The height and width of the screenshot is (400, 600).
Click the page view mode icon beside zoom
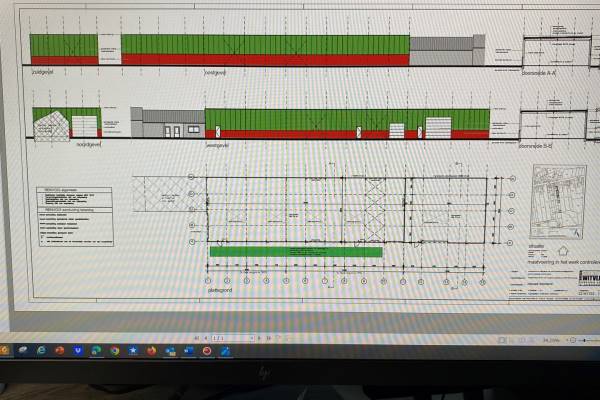(502, 339)
